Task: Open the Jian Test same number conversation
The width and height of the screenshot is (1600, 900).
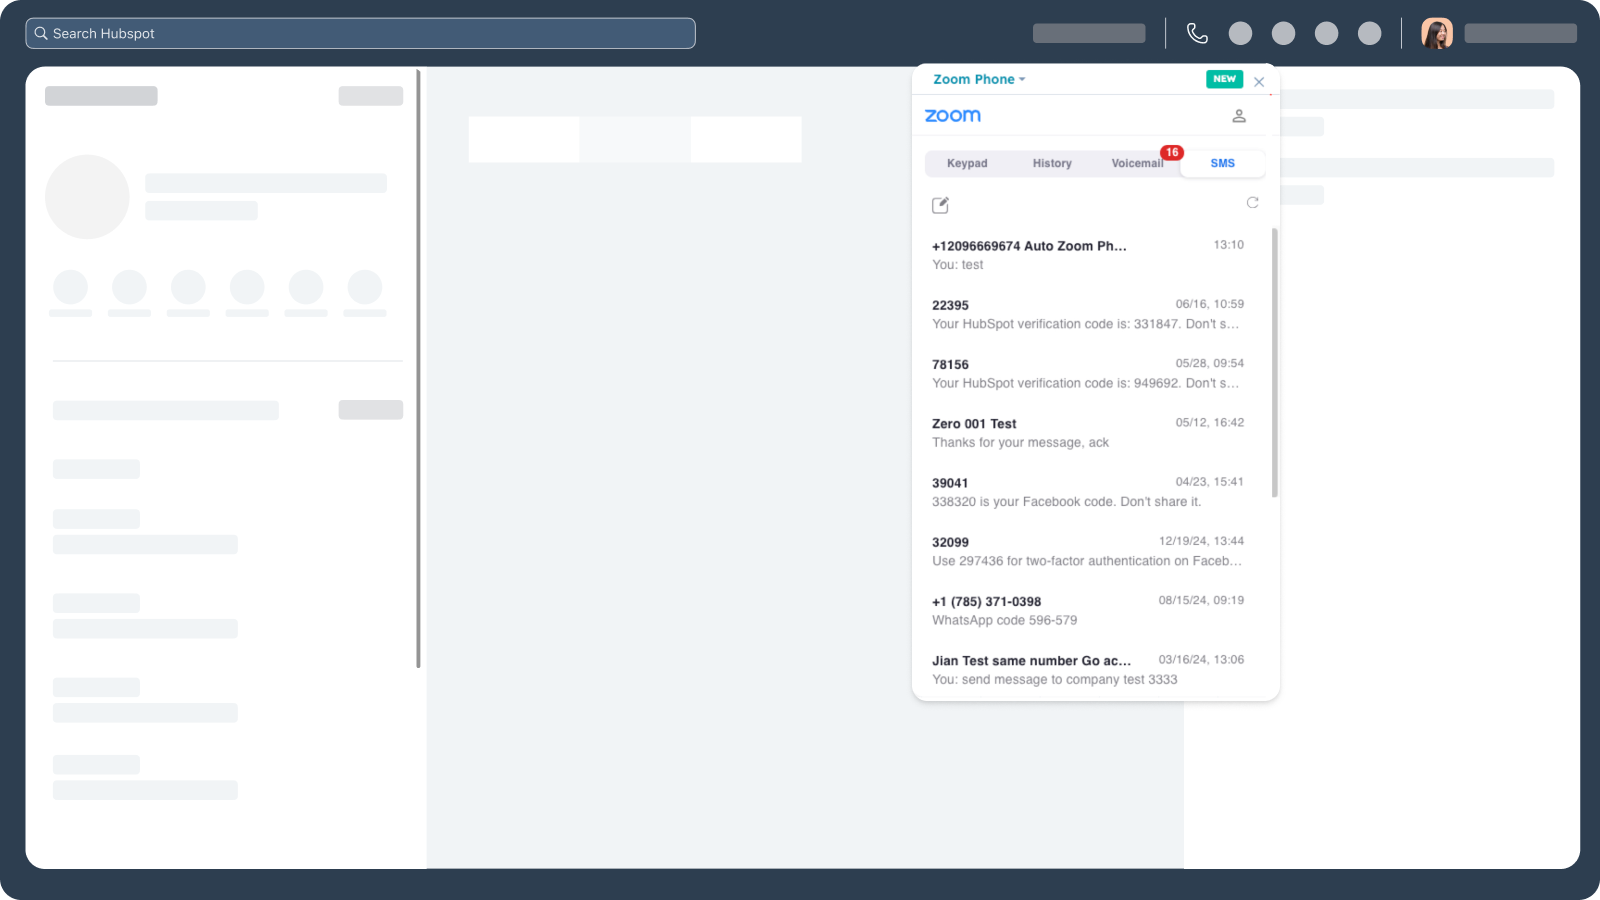Action: point(1088,670)
